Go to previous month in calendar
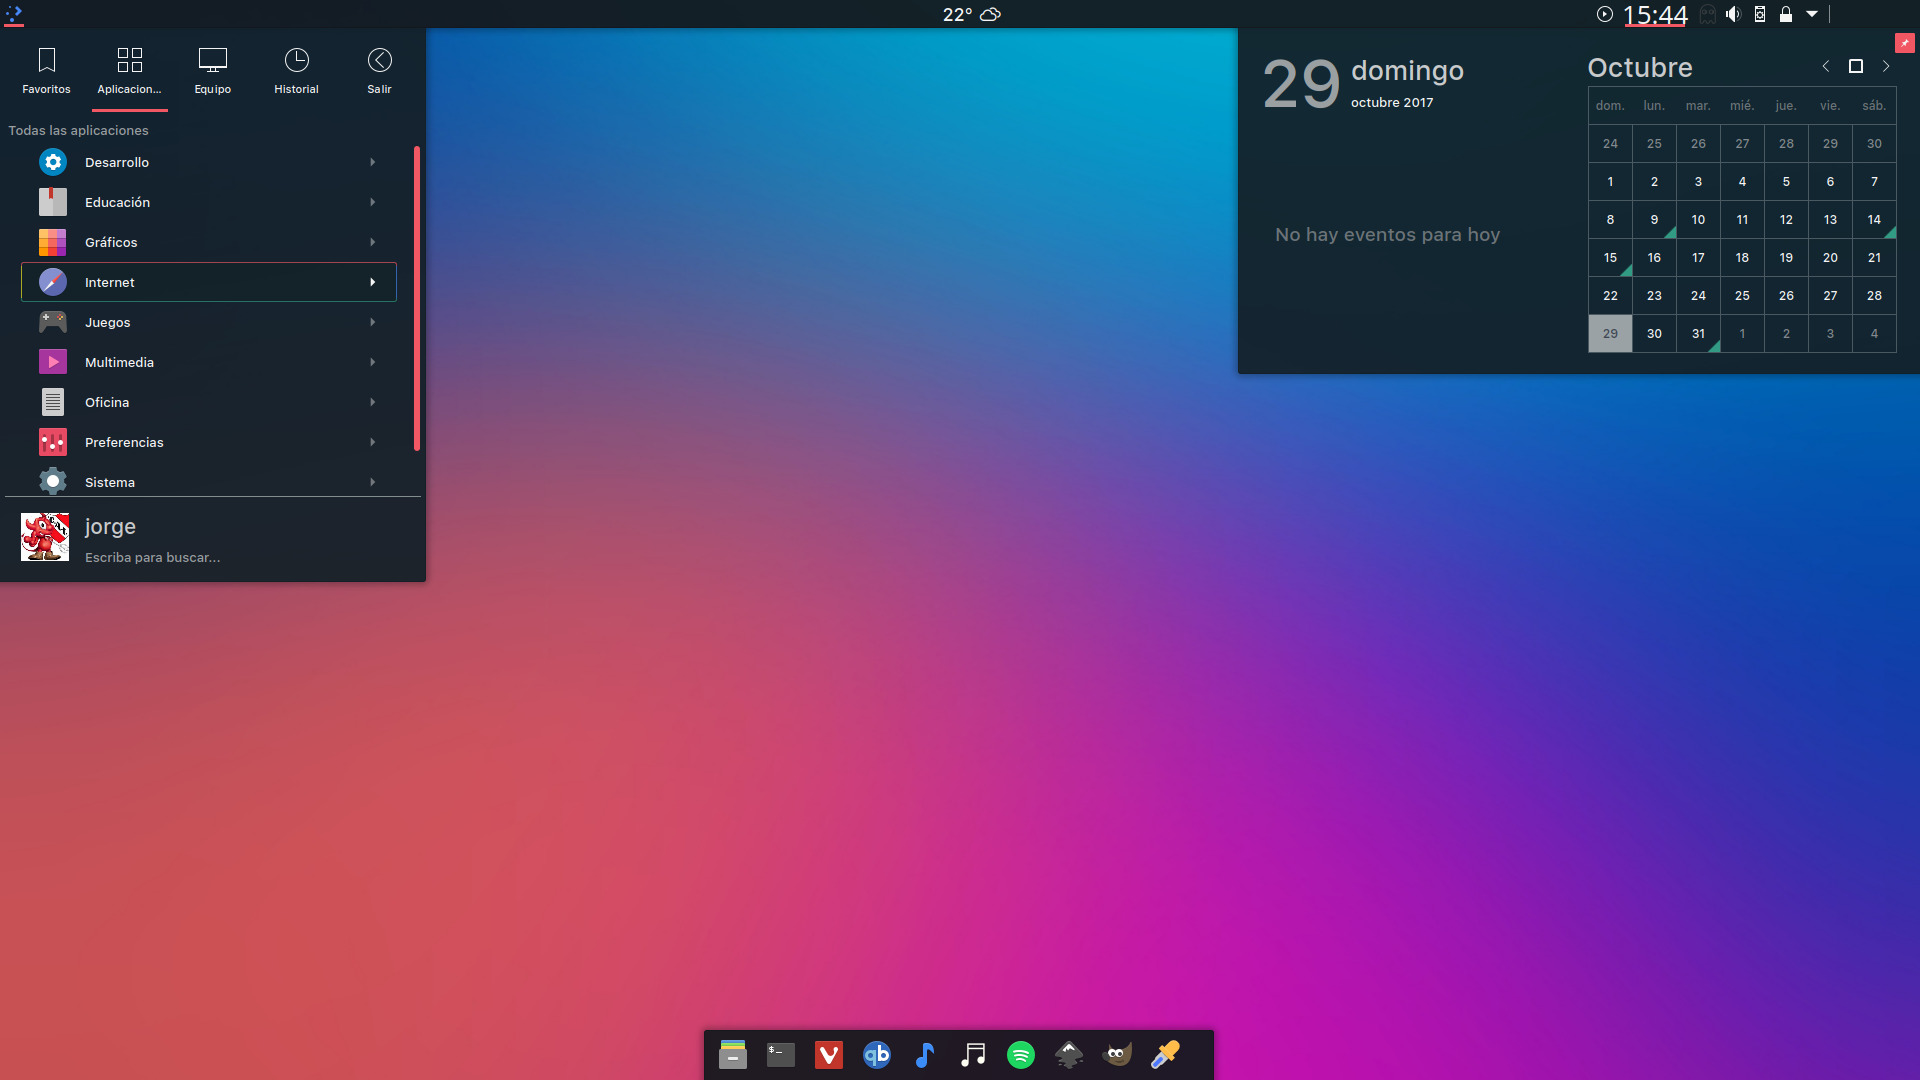Viewport: 1920px width, 1080px height. coord(1826,66)
